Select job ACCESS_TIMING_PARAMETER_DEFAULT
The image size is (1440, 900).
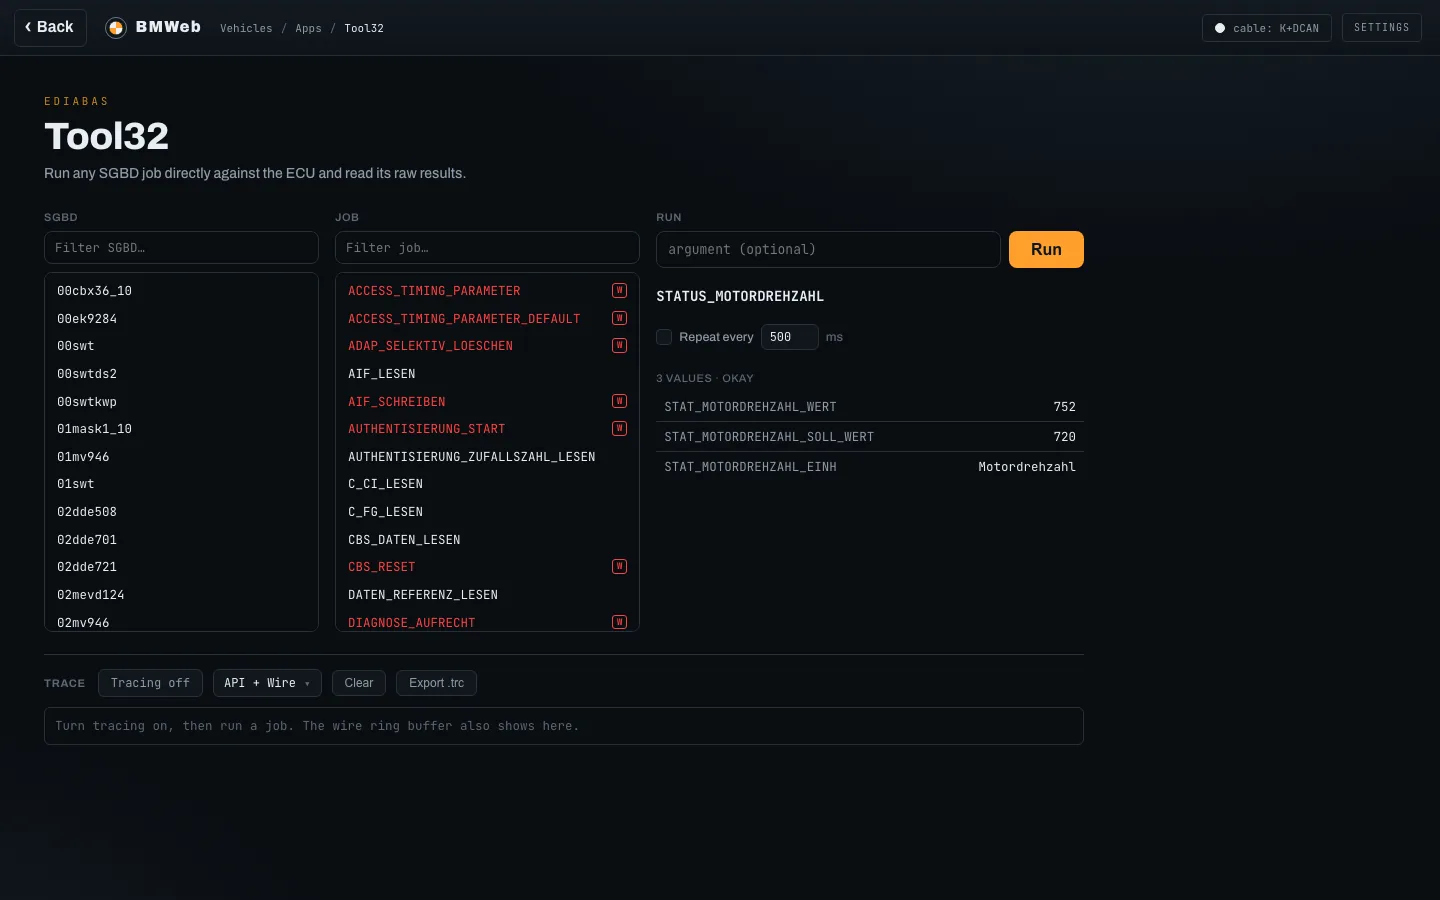click(x=487, y=318)
